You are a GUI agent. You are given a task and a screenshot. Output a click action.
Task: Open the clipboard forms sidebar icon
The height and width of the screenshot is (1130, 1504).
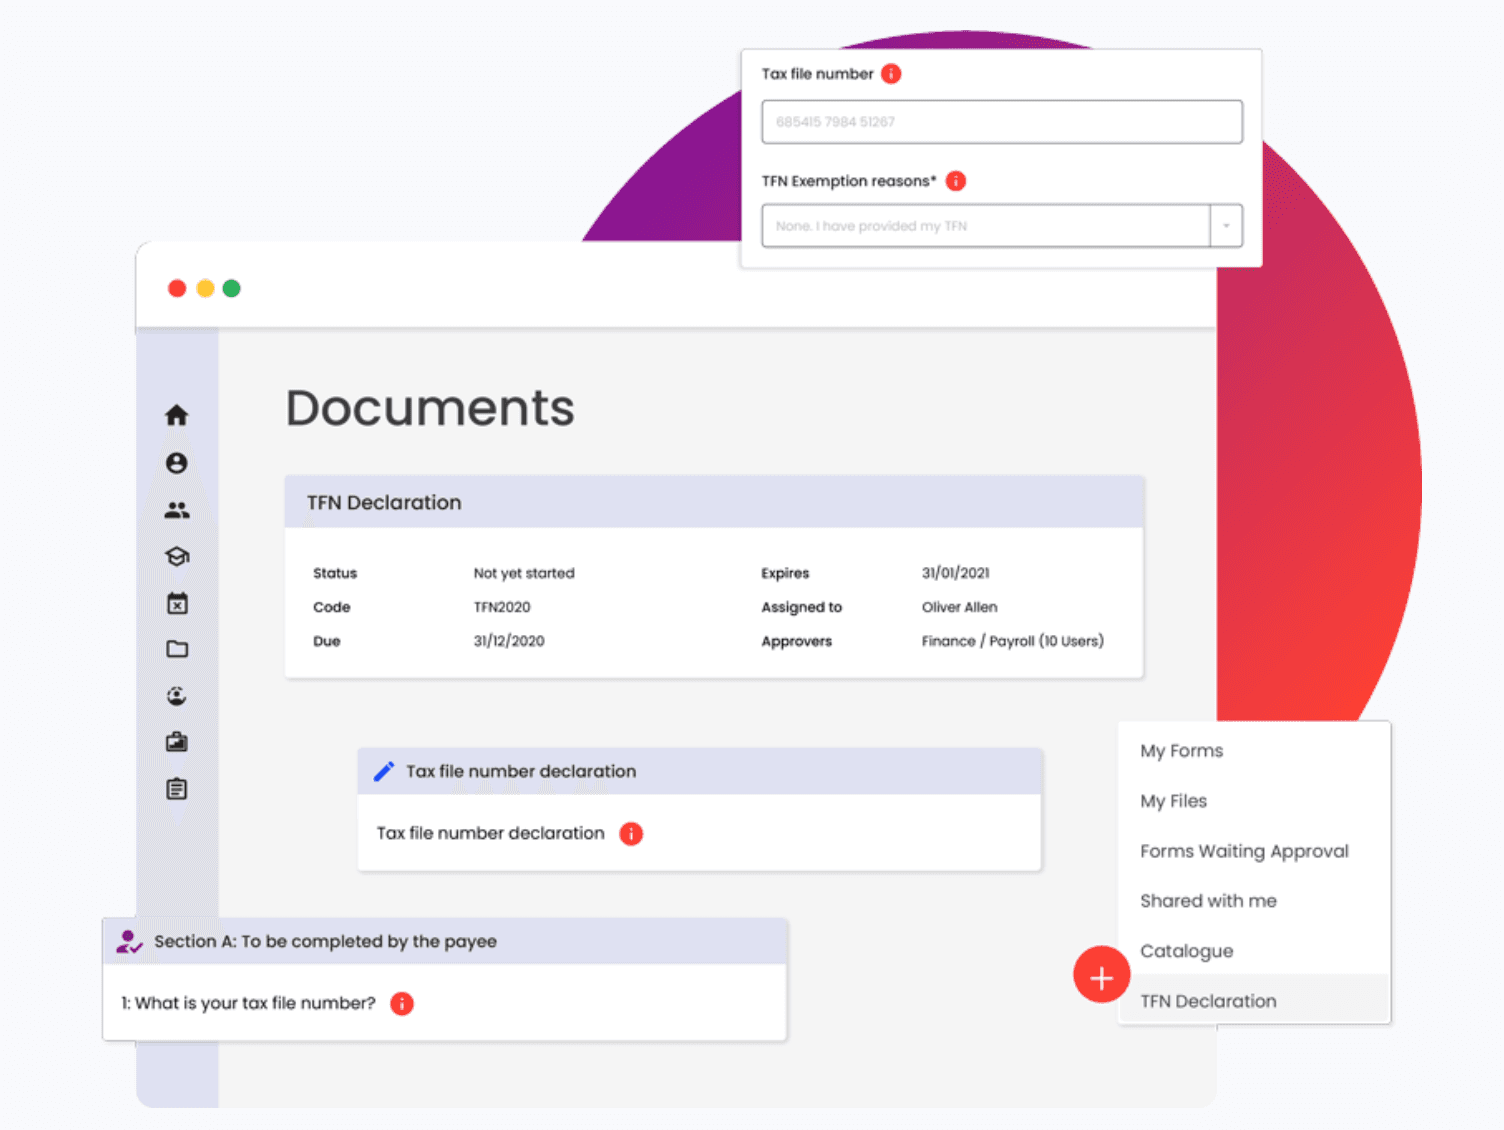[177, 789]
